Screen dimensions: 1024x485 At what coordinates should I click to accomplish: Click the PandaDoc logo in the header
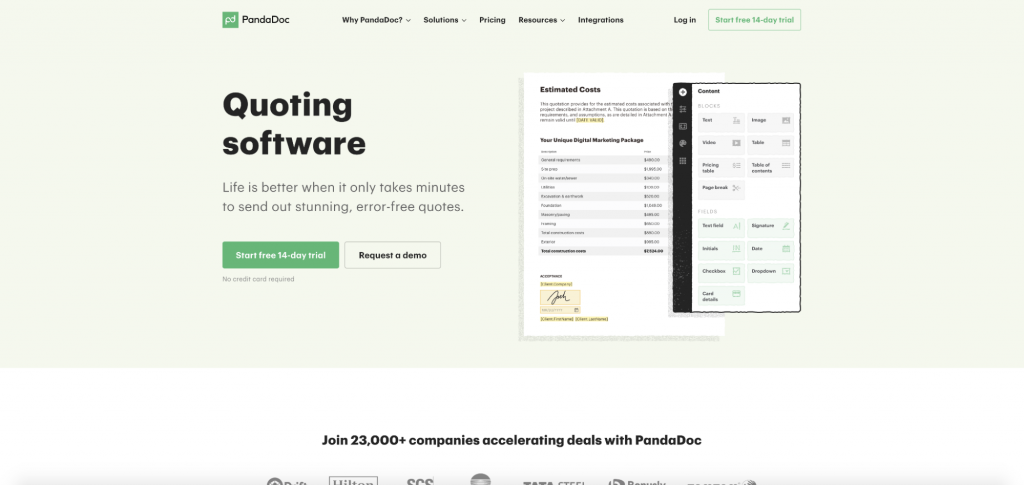[255, 20]
